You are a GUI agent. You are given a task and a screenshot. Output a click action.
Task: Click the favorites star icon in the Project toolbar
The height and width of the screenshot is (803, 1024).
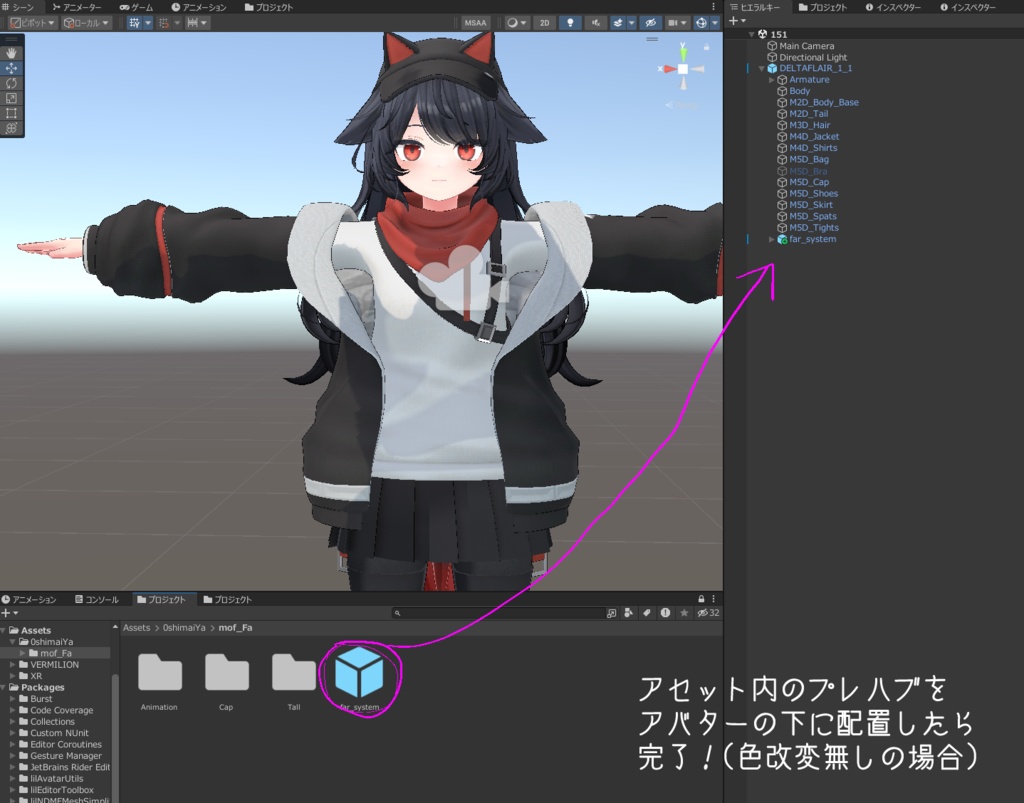[684, 612]
